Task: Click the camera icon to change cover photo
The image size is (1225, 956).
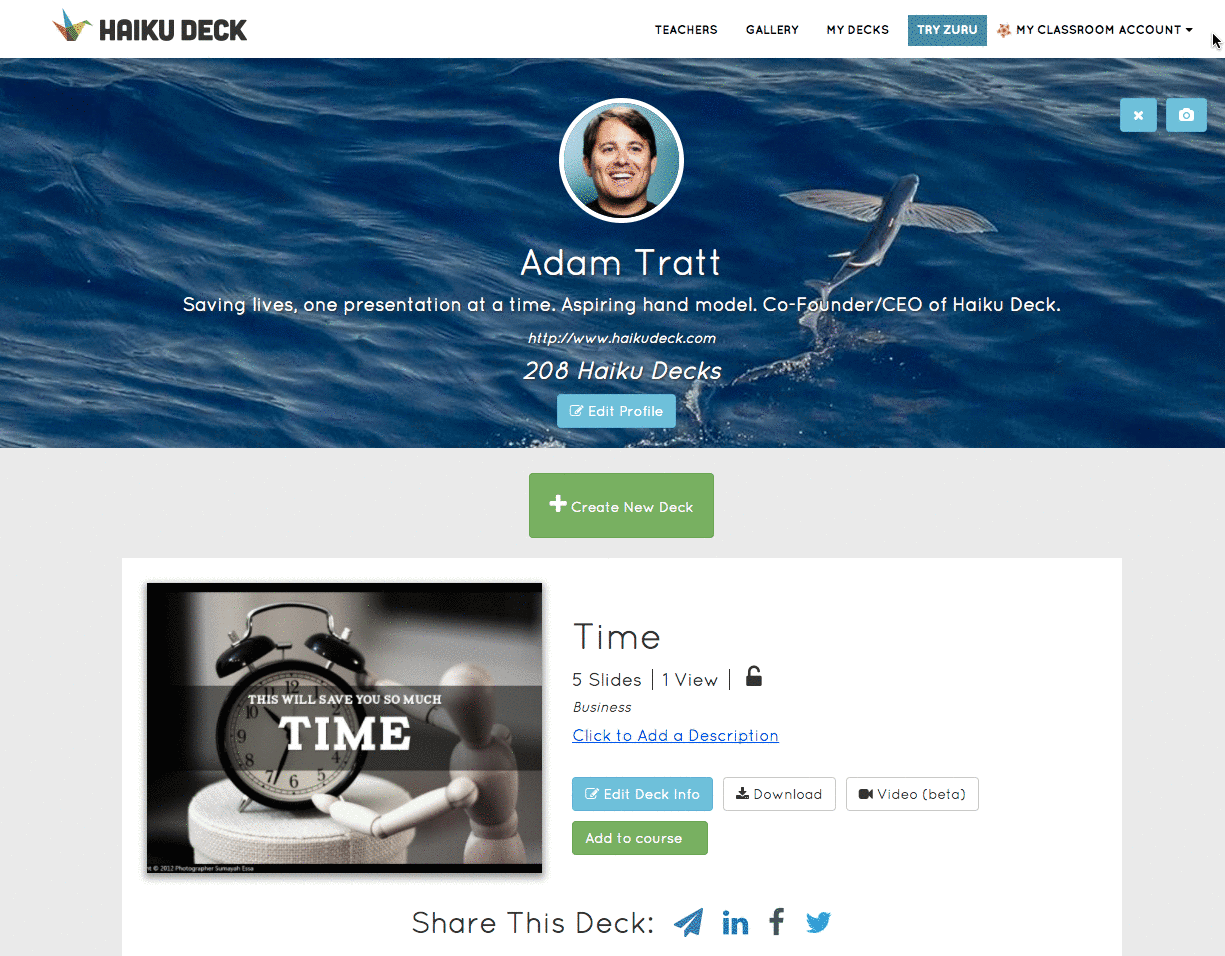Action: 1186,115
